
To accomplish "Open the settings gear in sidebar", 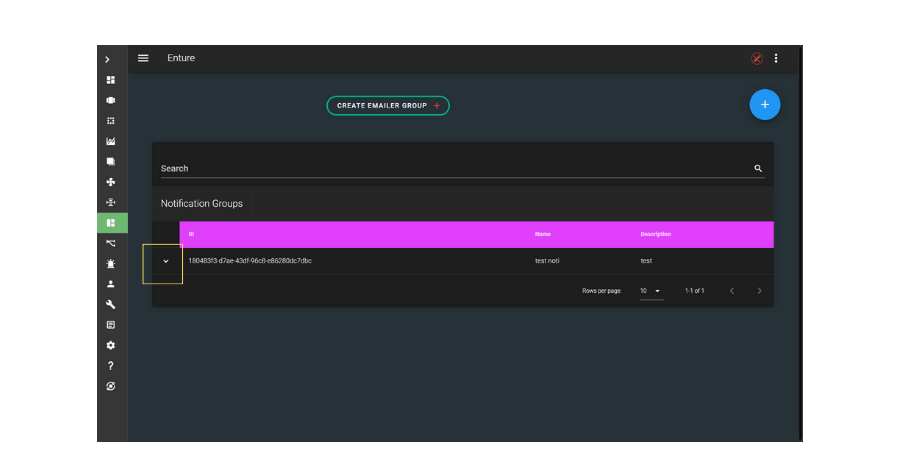I will click(x=111, y=345).
